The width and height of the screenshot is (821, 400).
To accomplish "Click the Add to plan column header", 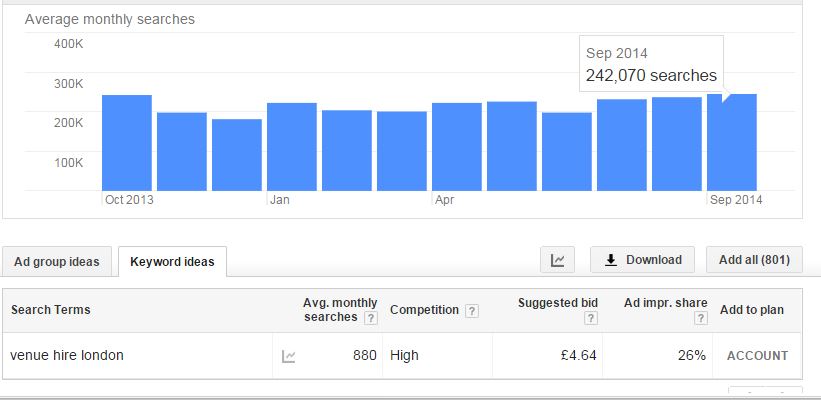I will point(751,310).
